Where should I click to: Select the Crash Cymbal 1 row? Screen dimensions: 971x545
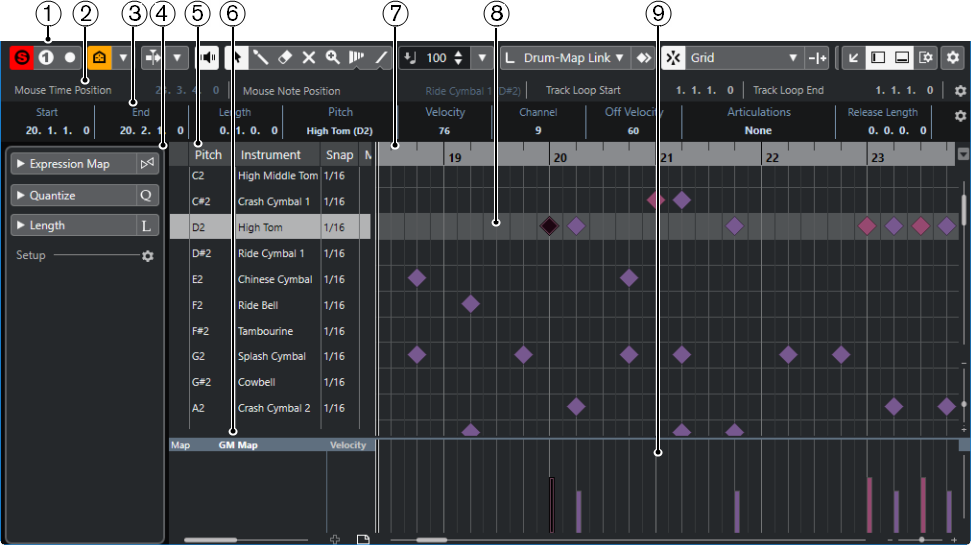tap(270, 201)
